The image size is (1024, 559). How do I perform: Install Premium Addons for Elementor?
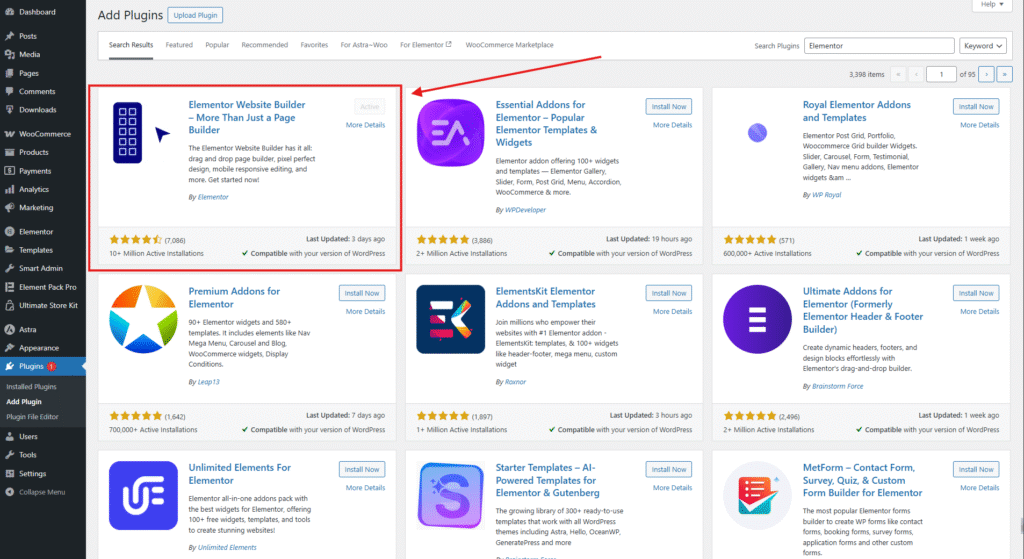coord(362,293)
